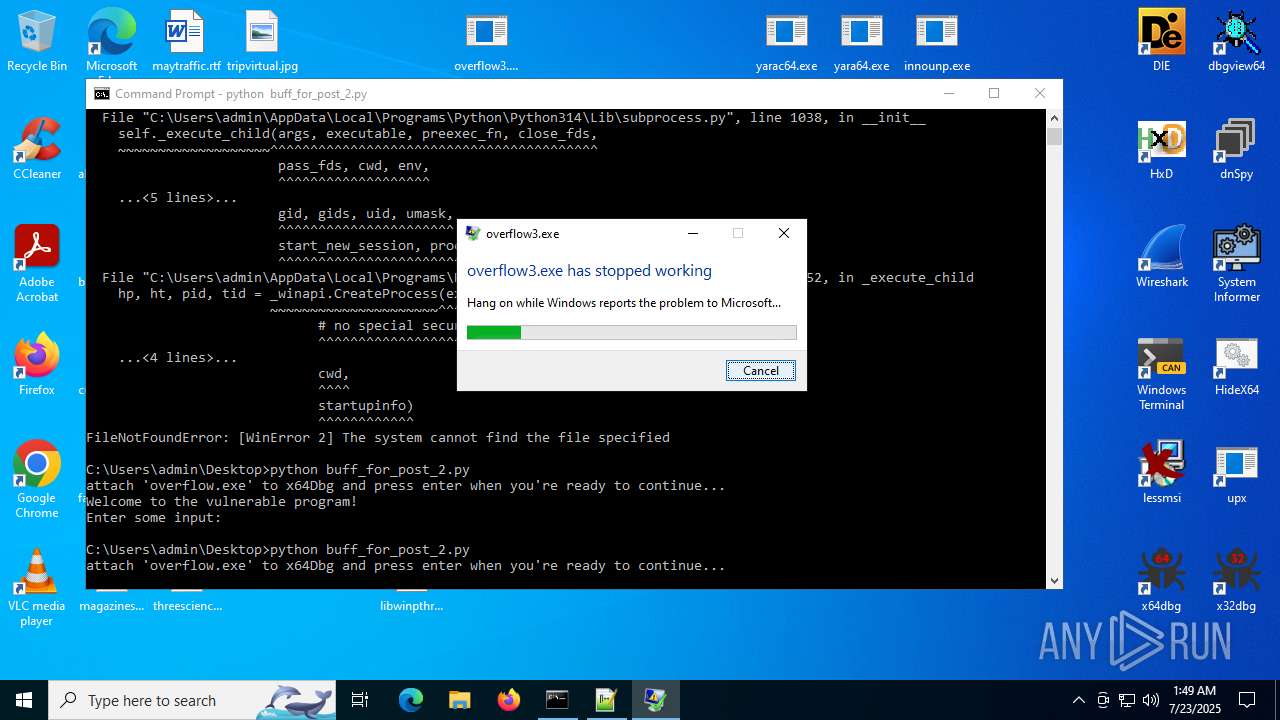
Task: Open the Microsoft Edge desktop shortcut
Action: tap(111, 41)
